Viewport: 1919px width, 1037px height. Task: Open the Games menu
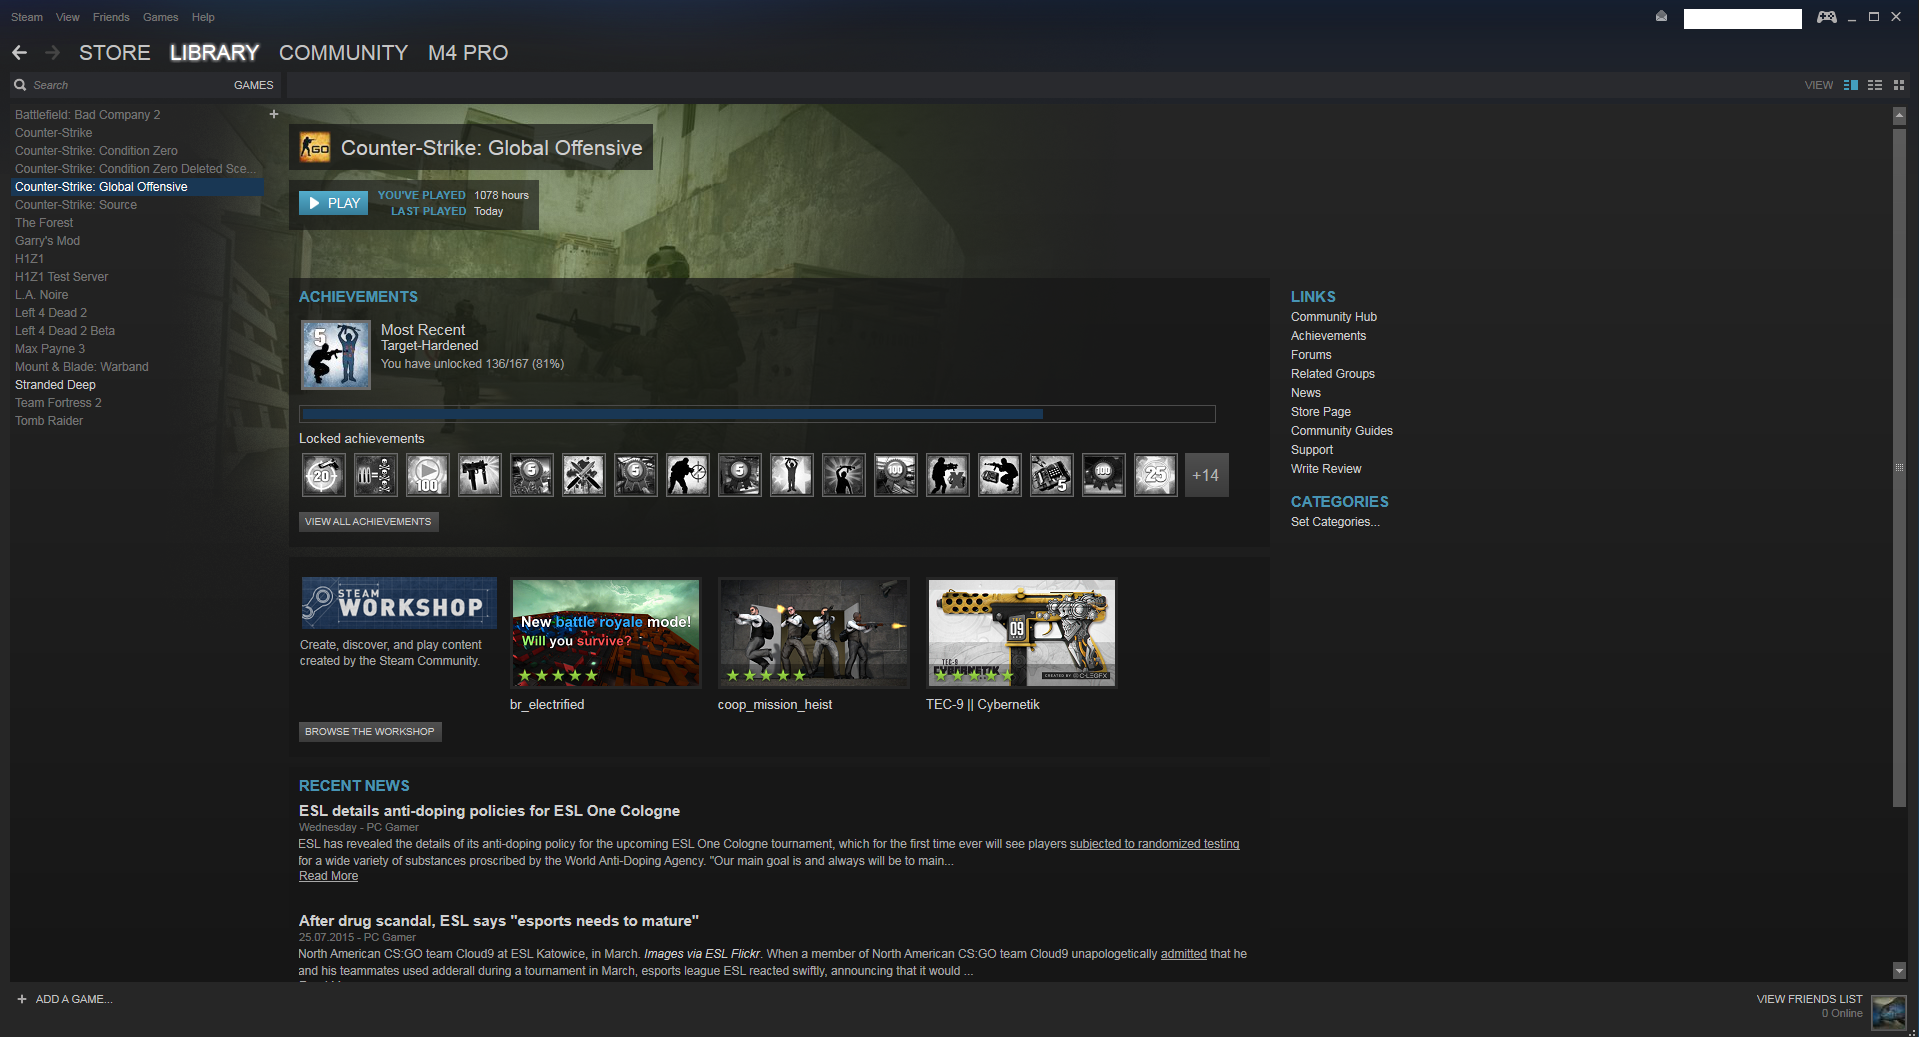(x=160, y=17)
